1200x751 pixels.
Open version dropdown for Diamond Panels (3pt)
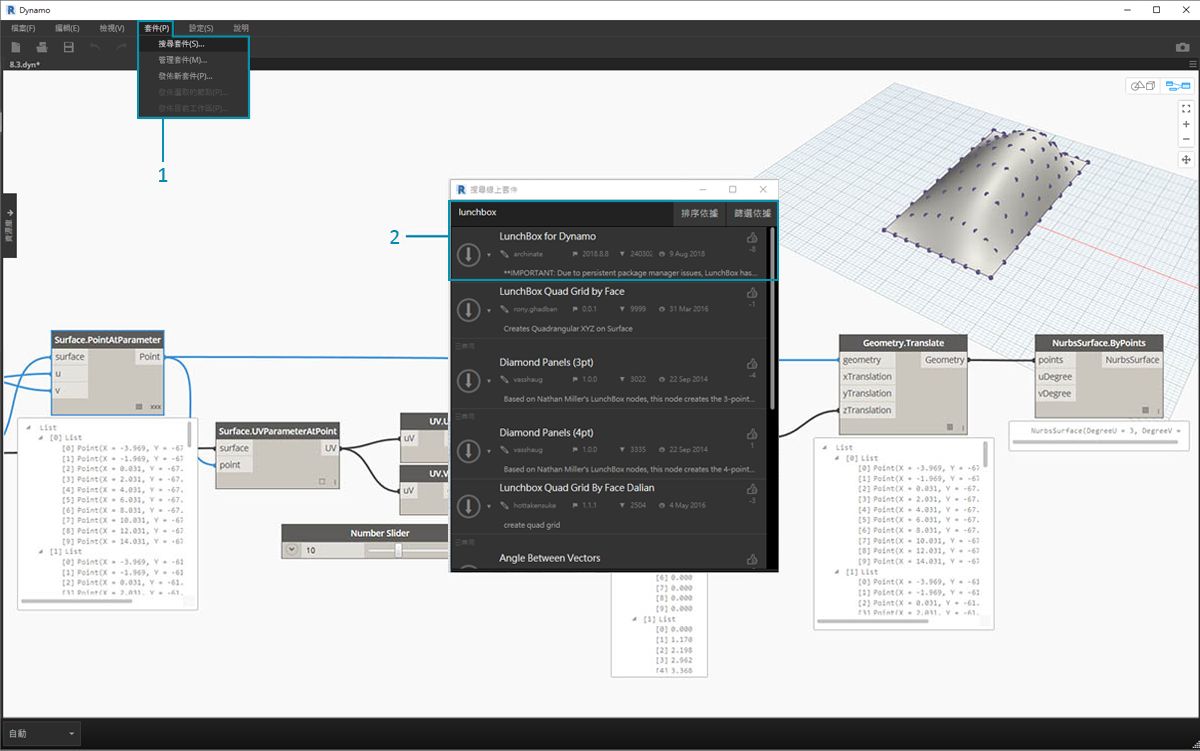tap(489, 381)
